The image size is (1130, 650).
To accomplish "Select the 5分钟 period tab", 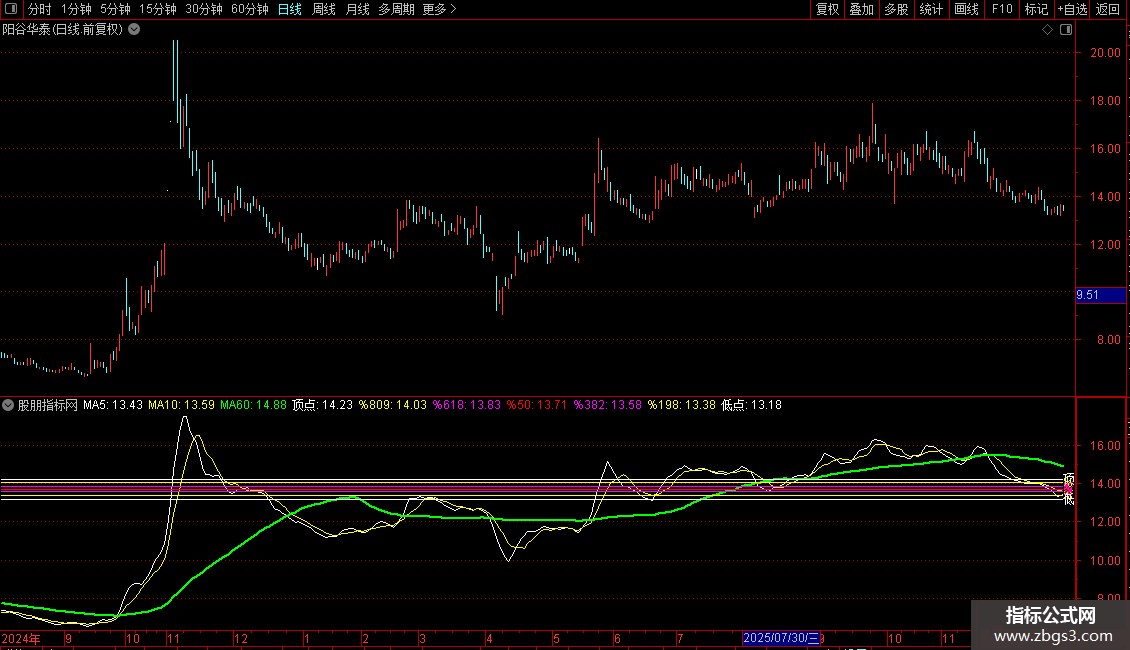I will (x=115, y=9).
